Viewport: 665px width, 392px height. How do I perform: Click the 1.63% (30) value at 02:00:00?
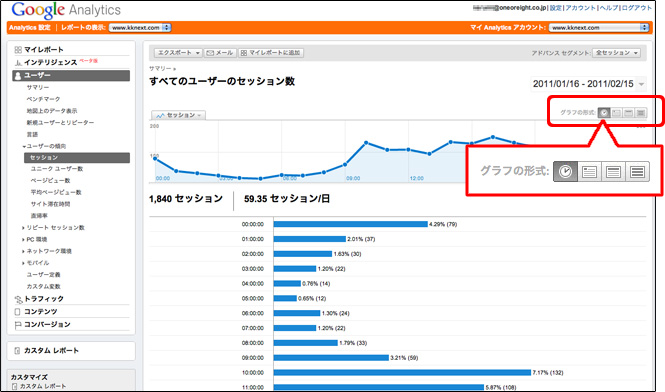click(347, 254)
